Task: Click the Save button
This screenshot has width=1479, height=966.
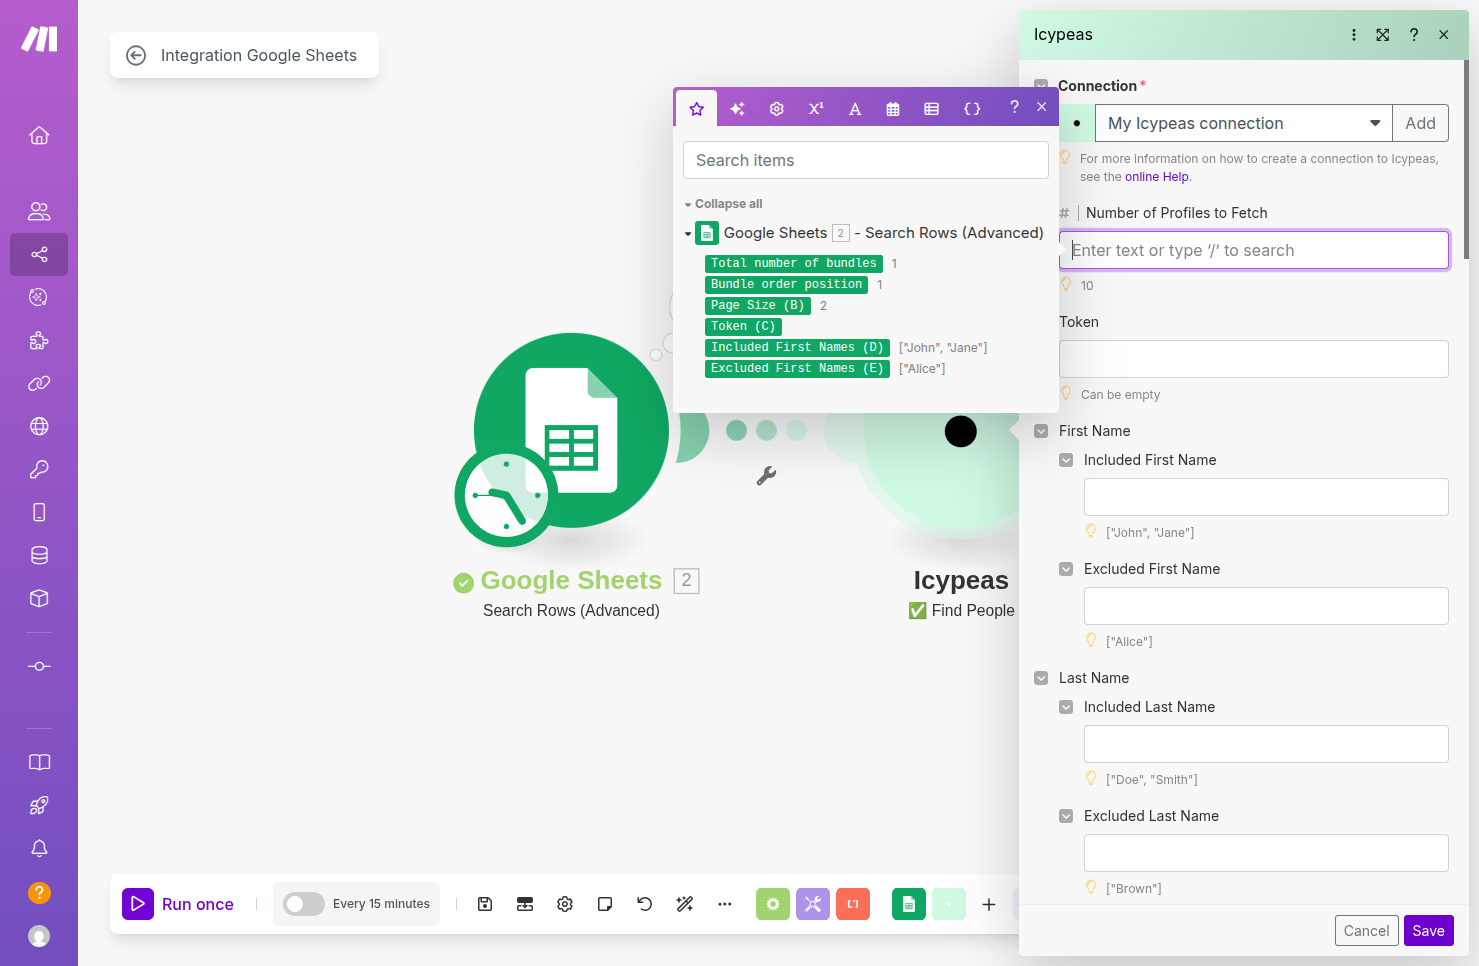Action: click(1428, 931)
